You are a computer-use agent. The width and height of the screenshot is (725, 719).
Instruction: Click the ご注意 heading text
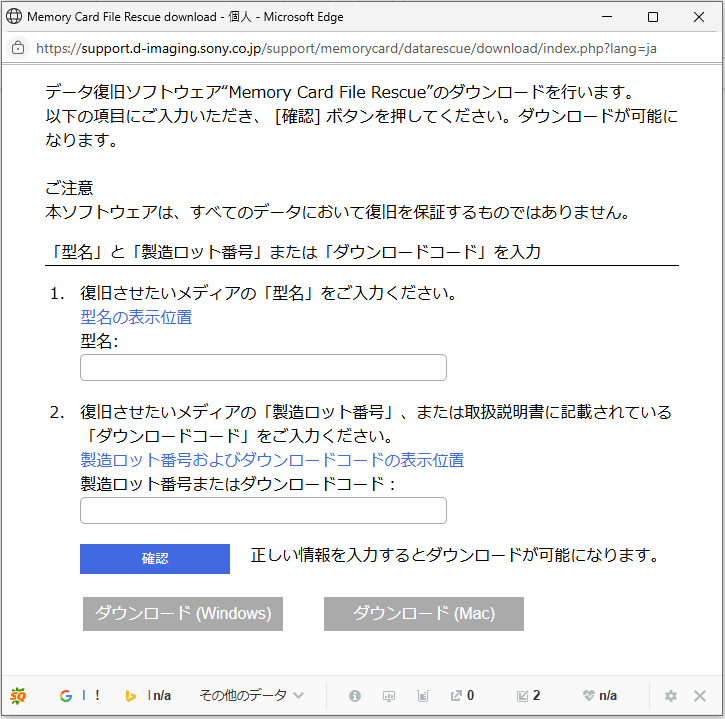(69, 188)
